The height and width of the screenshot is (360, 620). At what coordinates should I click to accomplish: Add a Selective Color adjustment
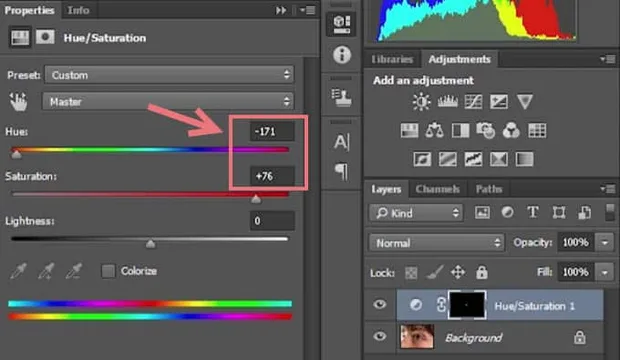(x=499, y=159)
